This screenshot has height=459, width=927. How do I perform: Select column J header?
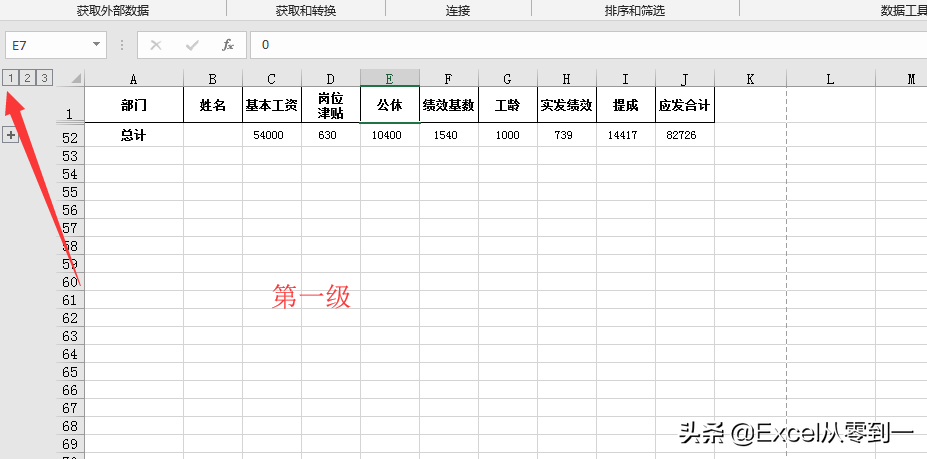click(685, 79)
